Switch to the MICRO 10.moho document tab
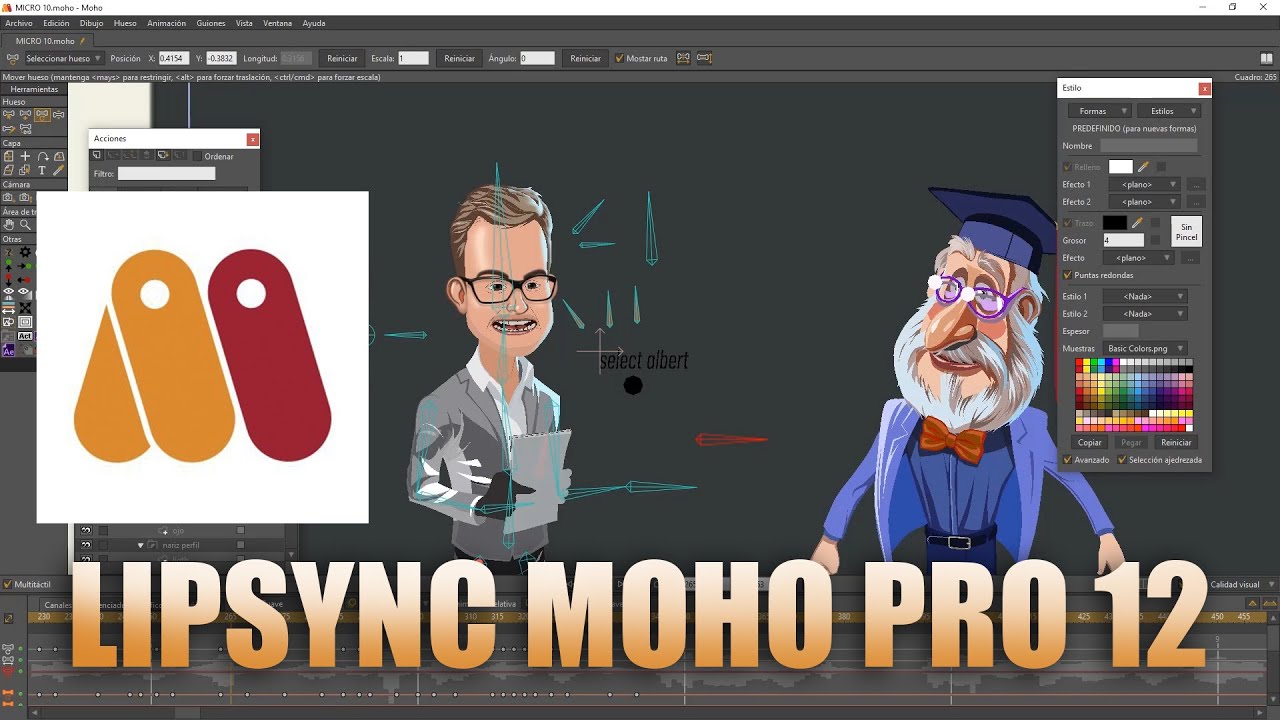 [x=45, y=41]
